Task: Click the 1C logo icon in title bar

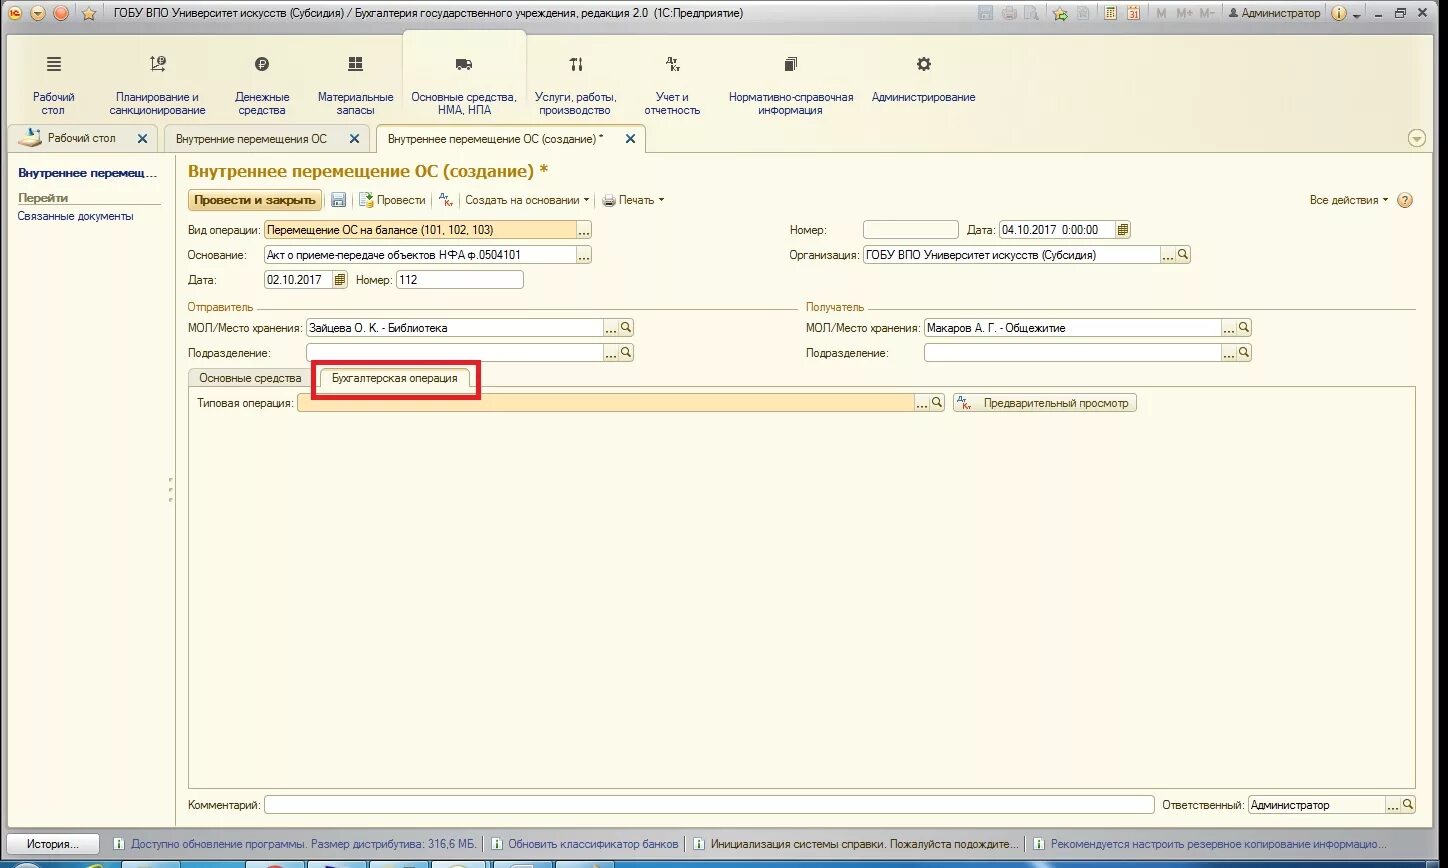Action: click(x=15, y=13)
